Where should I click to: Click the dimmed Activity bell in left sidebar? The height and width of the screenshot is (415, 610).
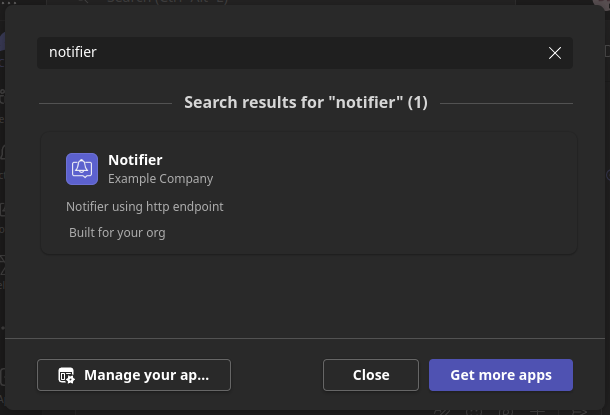(x=3, y=152)
